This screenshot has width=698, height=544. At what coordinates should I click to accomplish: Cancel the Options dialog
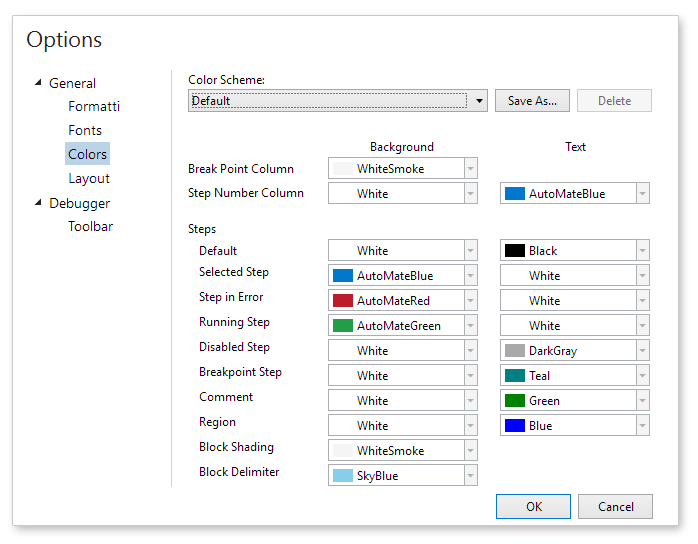coord(615,506)
